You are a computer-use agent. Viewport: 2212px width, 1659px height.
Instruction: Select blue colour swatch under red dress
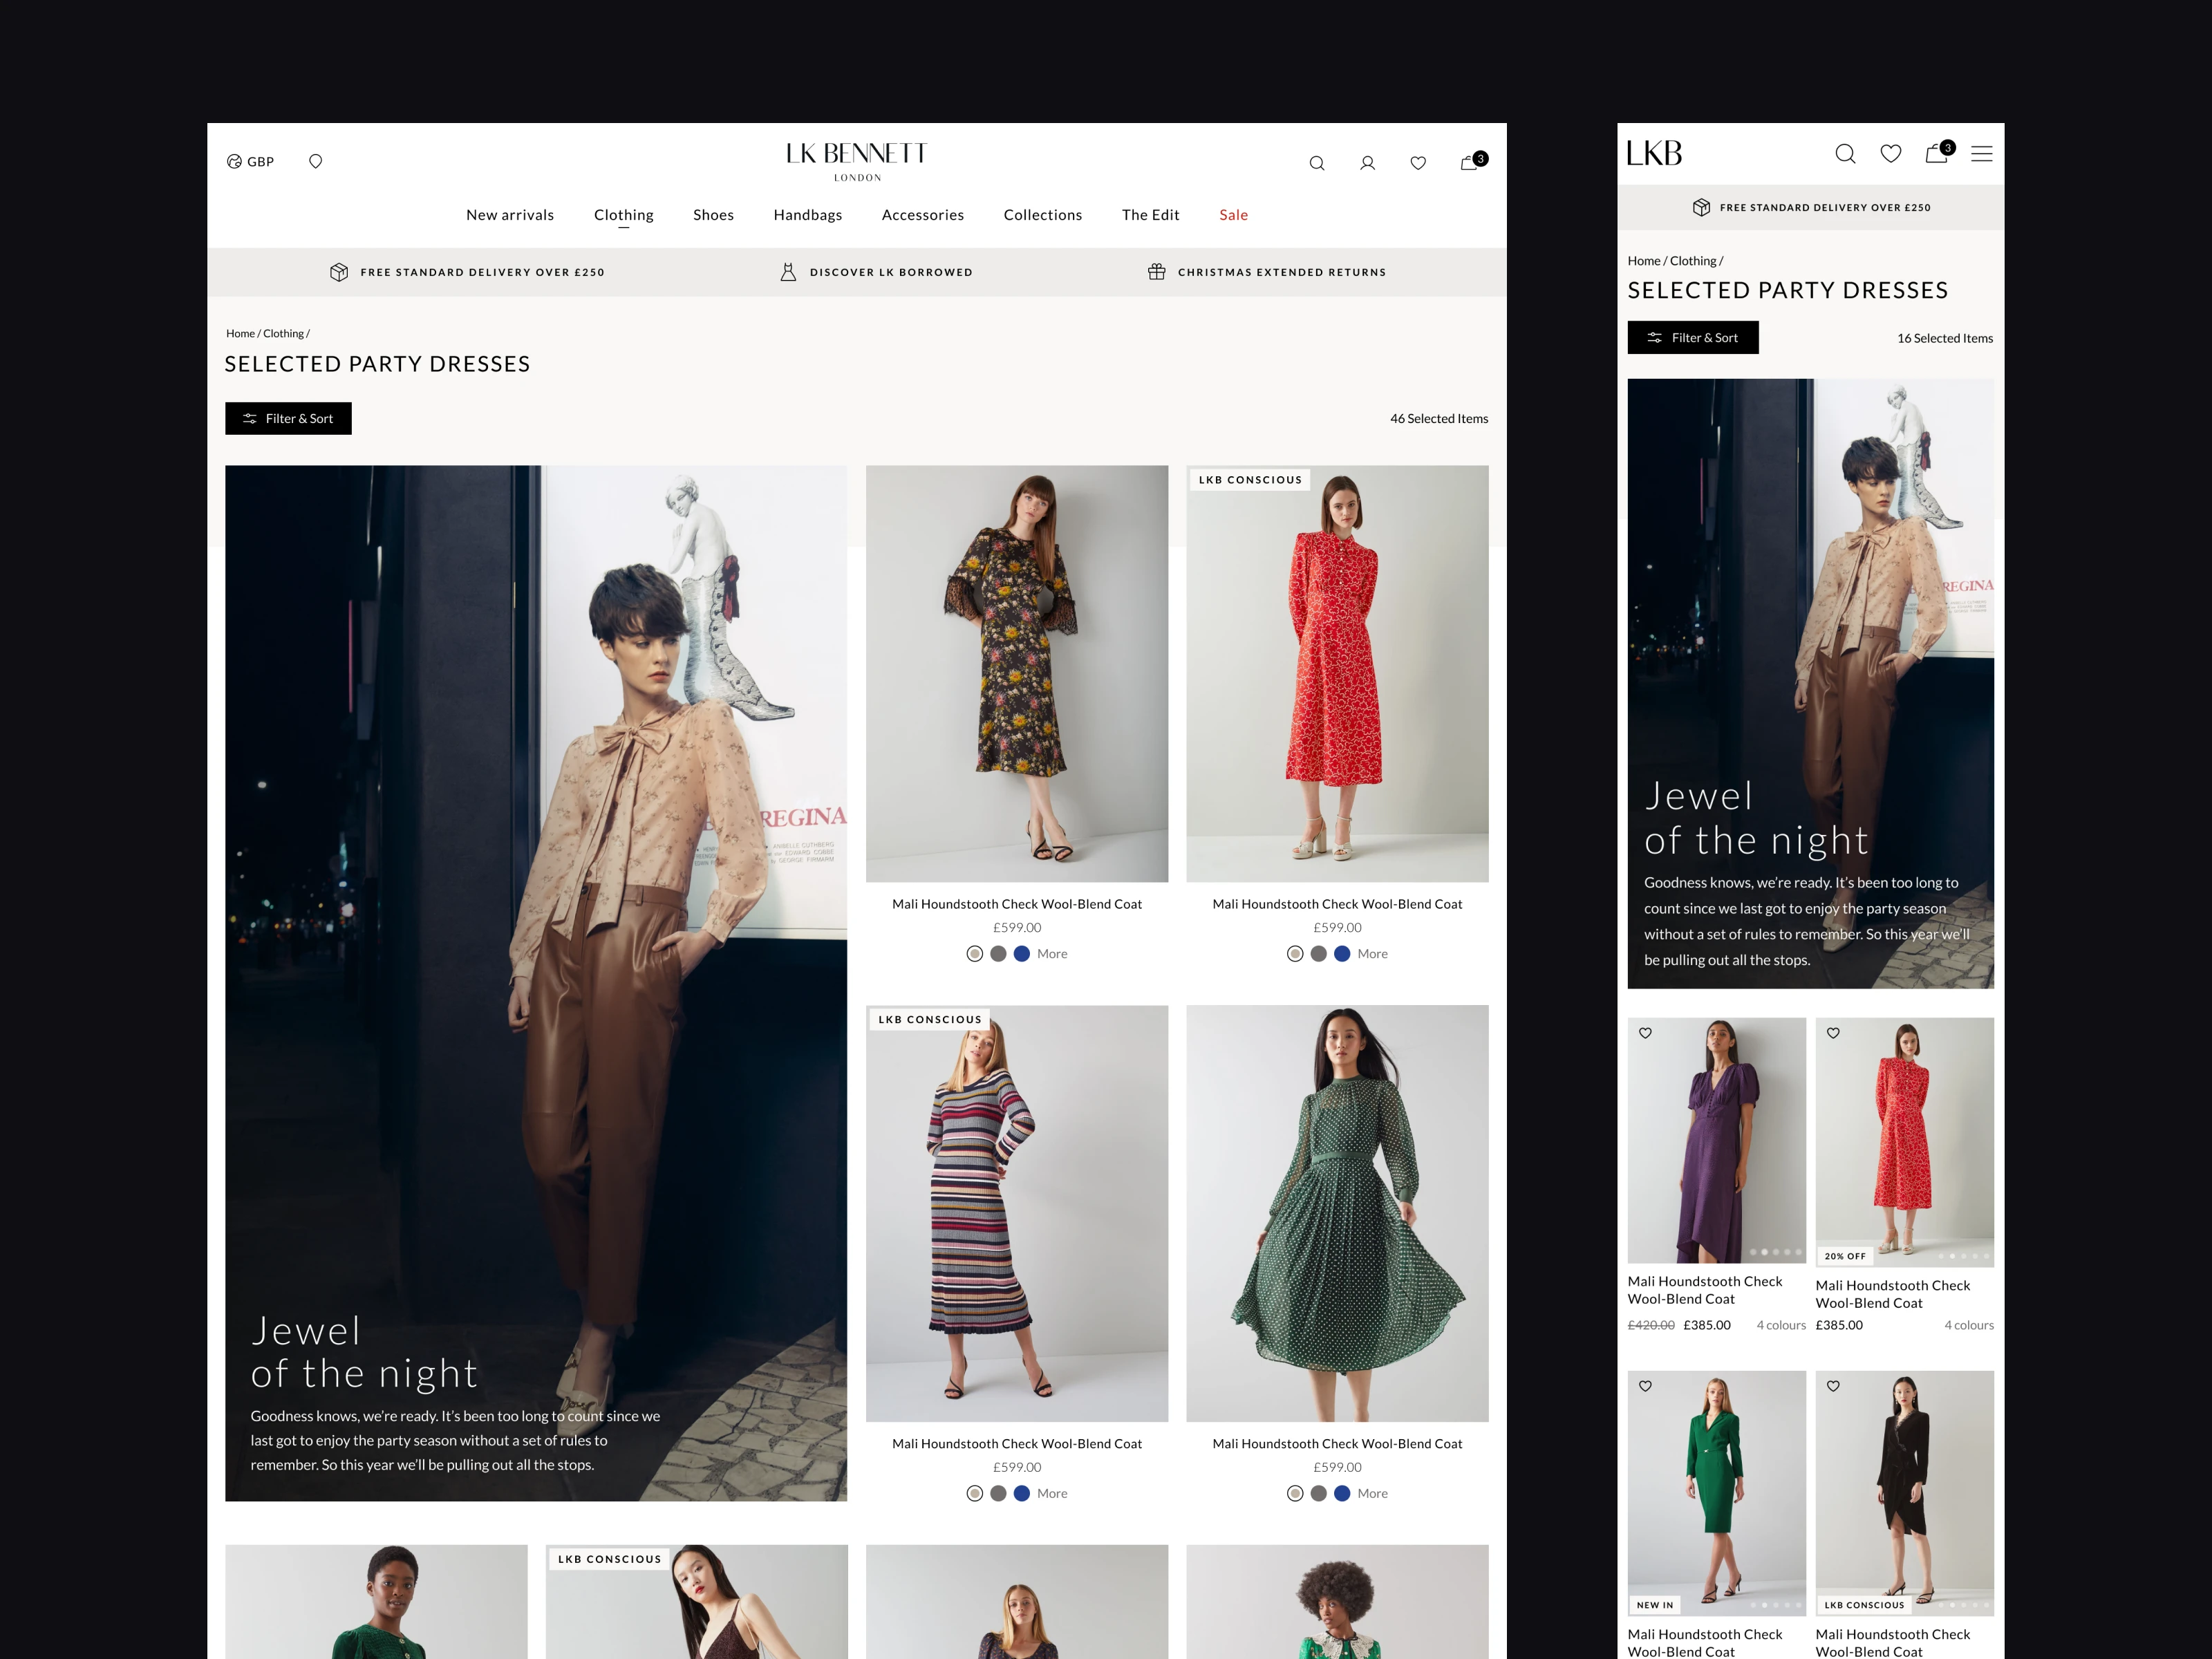coord(1342,954)
